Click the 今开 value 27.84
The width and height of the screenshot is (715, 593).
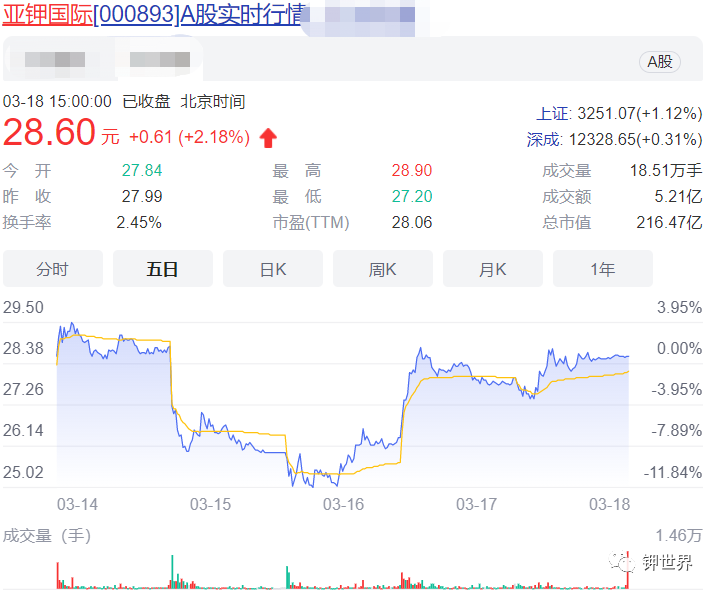click(x=142, y=171)
